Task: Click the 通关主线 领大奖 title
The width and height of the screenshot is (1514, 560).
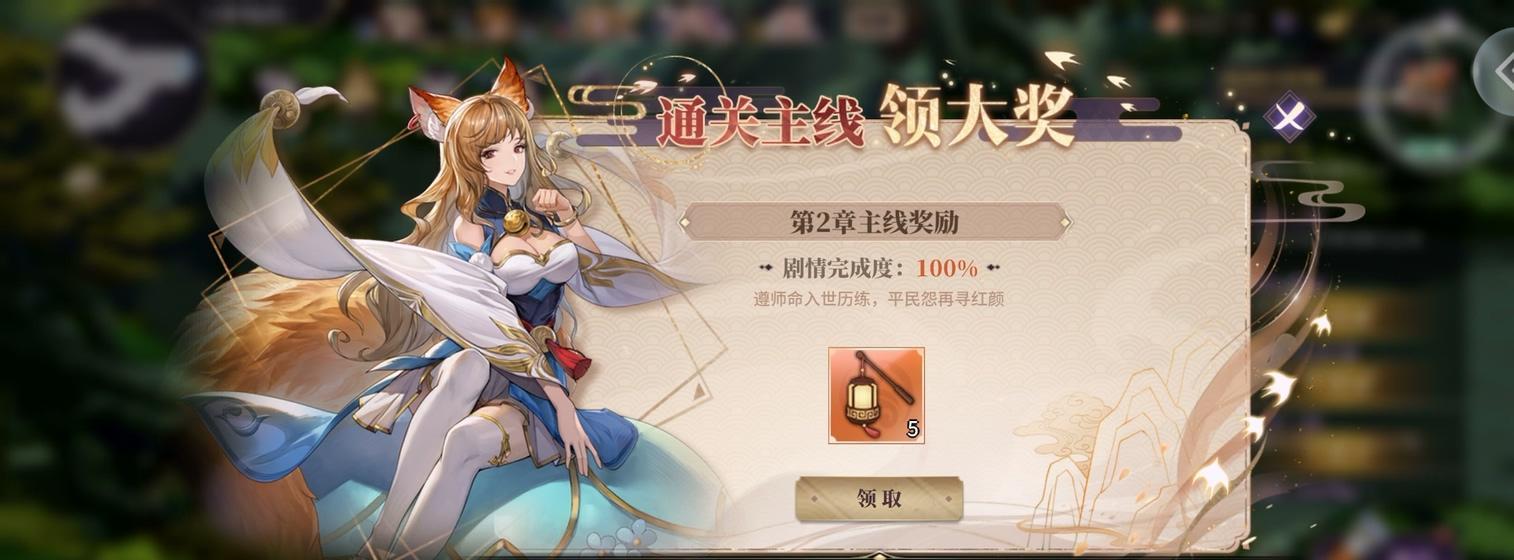Action: (866, 117)
